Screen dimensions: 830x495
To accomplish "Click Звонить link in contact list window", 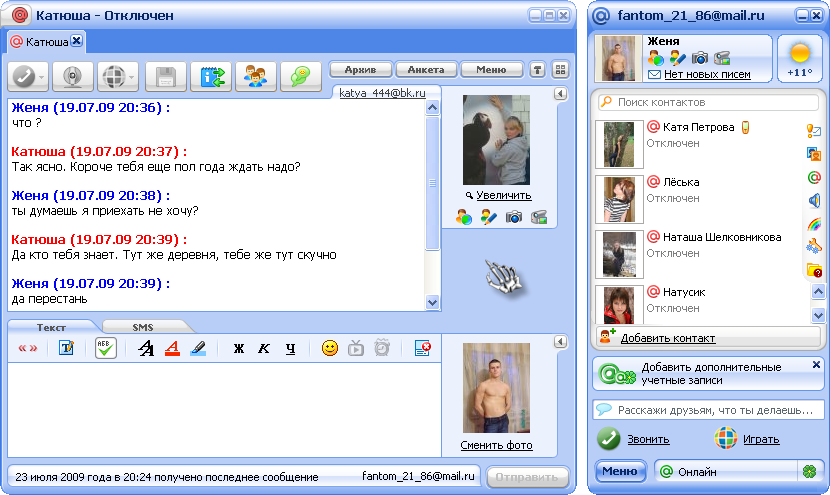I will click(648, 439).
